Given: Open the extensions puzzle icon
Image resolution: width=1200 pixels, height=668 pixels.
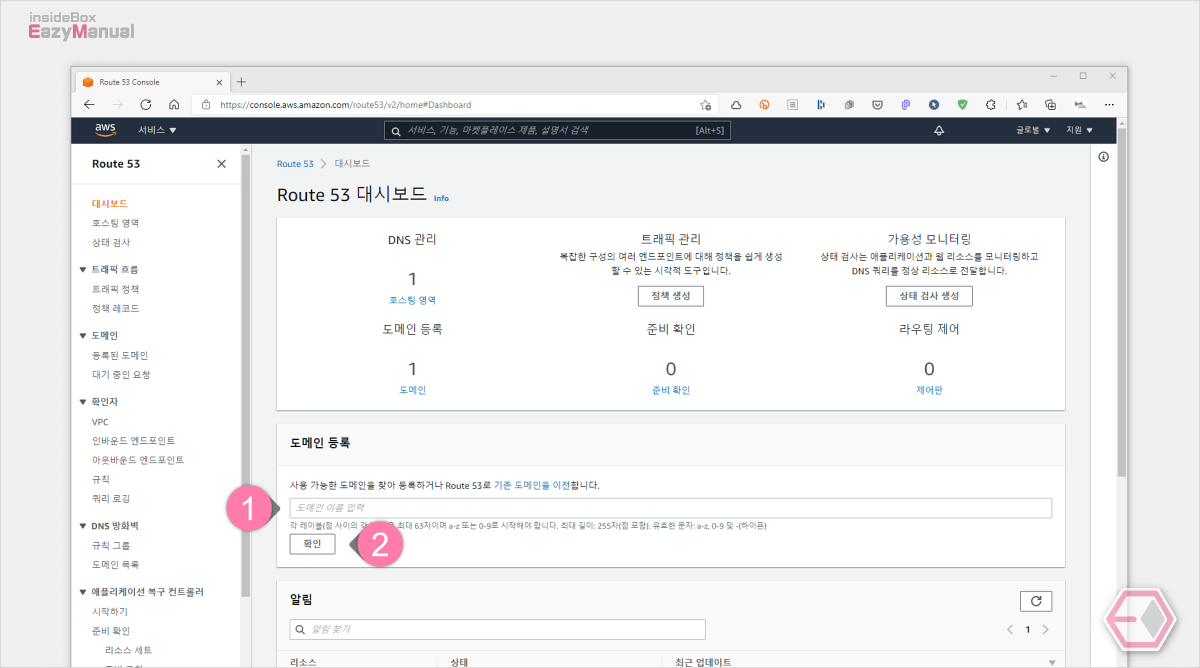Looking at the screenshot, I should click(991, 104).
